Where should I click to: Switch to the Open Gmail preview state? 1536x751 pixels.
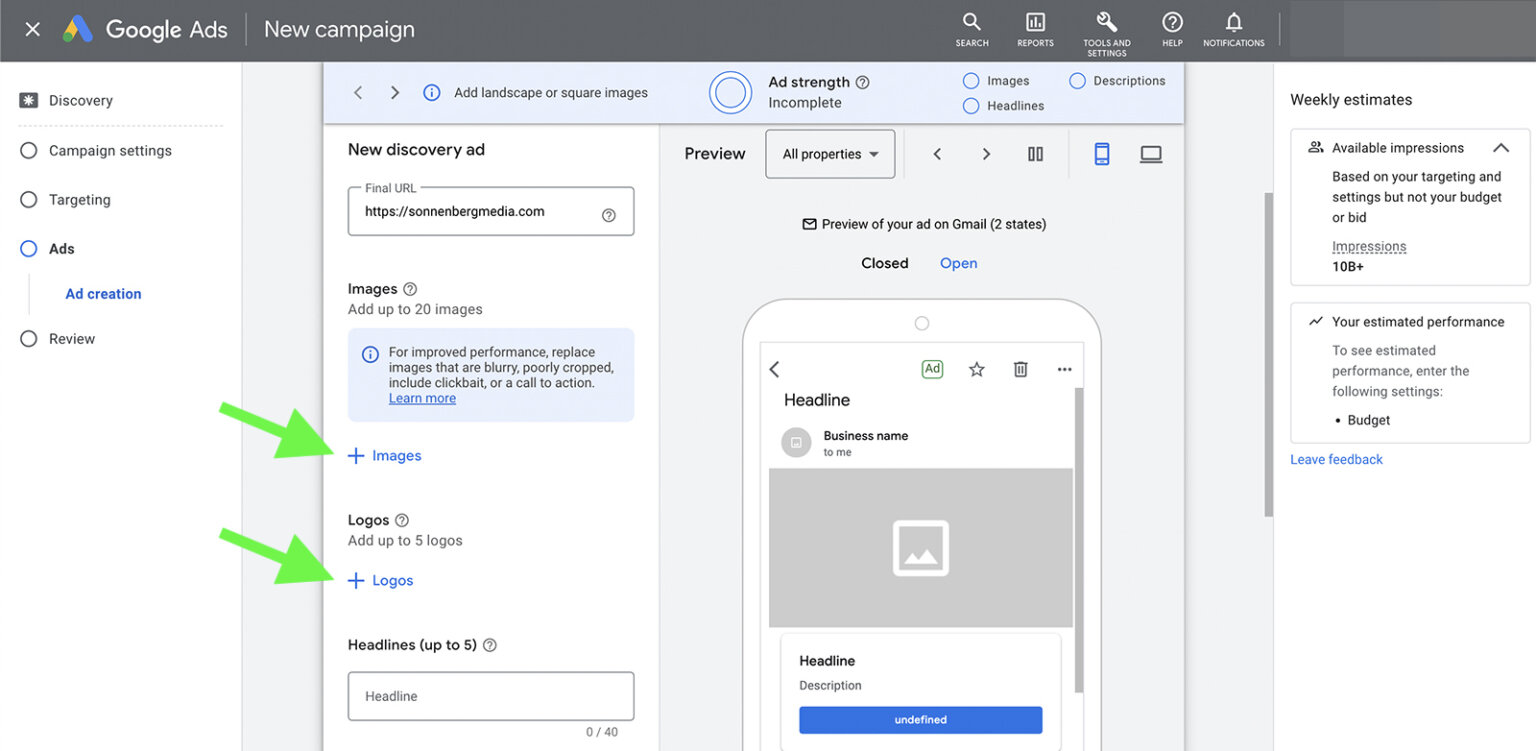958,262
